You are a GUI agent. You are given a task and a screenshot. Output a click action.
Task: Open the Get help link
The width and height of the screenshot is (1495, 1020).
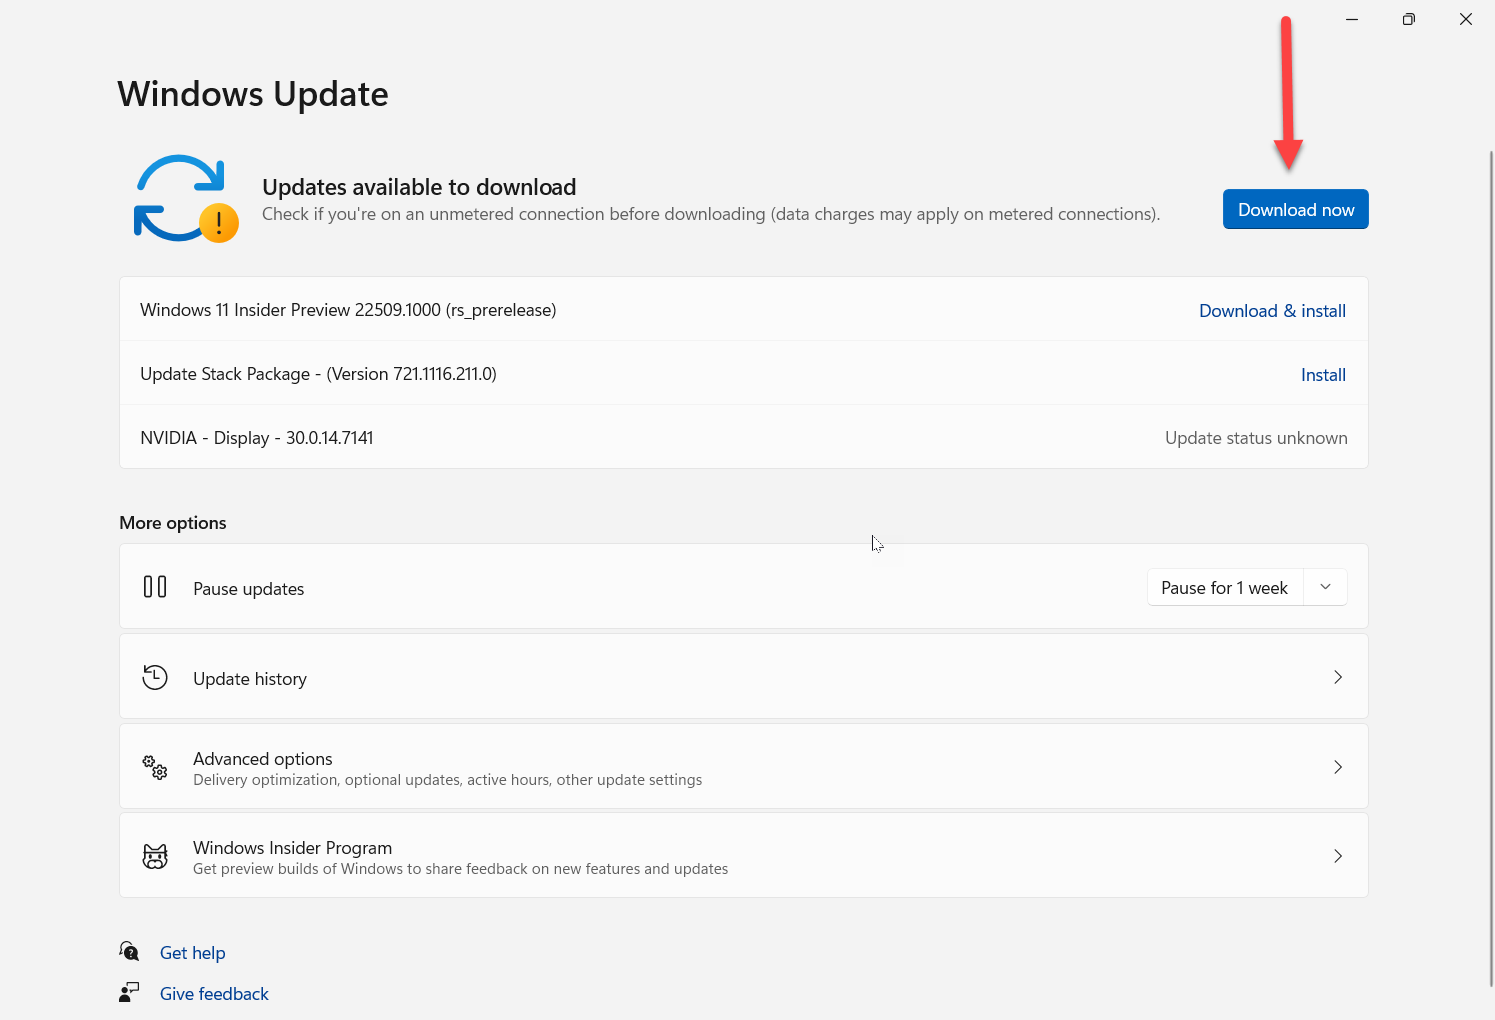(x=193, y=953)
